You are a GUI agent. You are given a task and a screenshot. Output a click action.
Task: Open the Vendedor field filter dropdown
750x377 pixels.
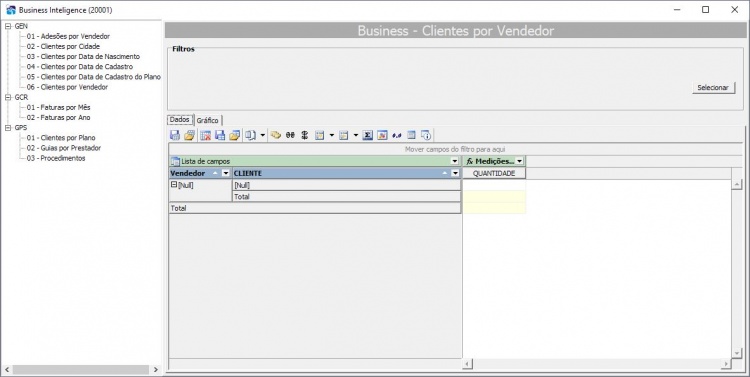[226, 173]
